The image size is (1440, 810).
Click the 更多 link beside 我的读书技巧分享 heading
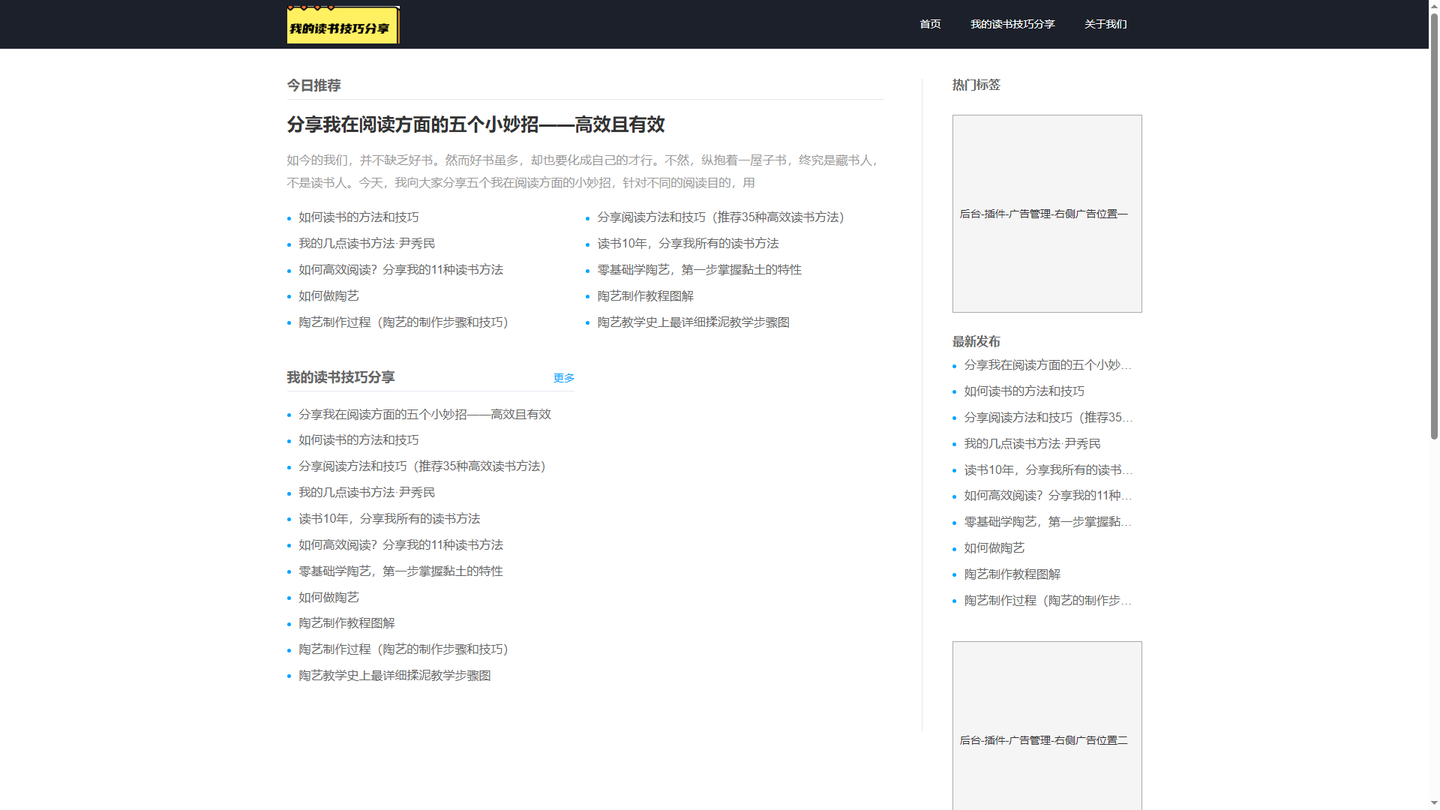(x=564, y=378)
